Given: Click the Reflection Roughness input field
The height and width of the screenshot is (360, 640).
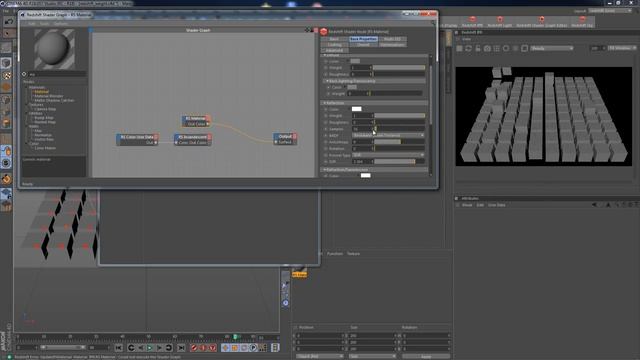Looking at the screenshot, I should pos(362,122).
